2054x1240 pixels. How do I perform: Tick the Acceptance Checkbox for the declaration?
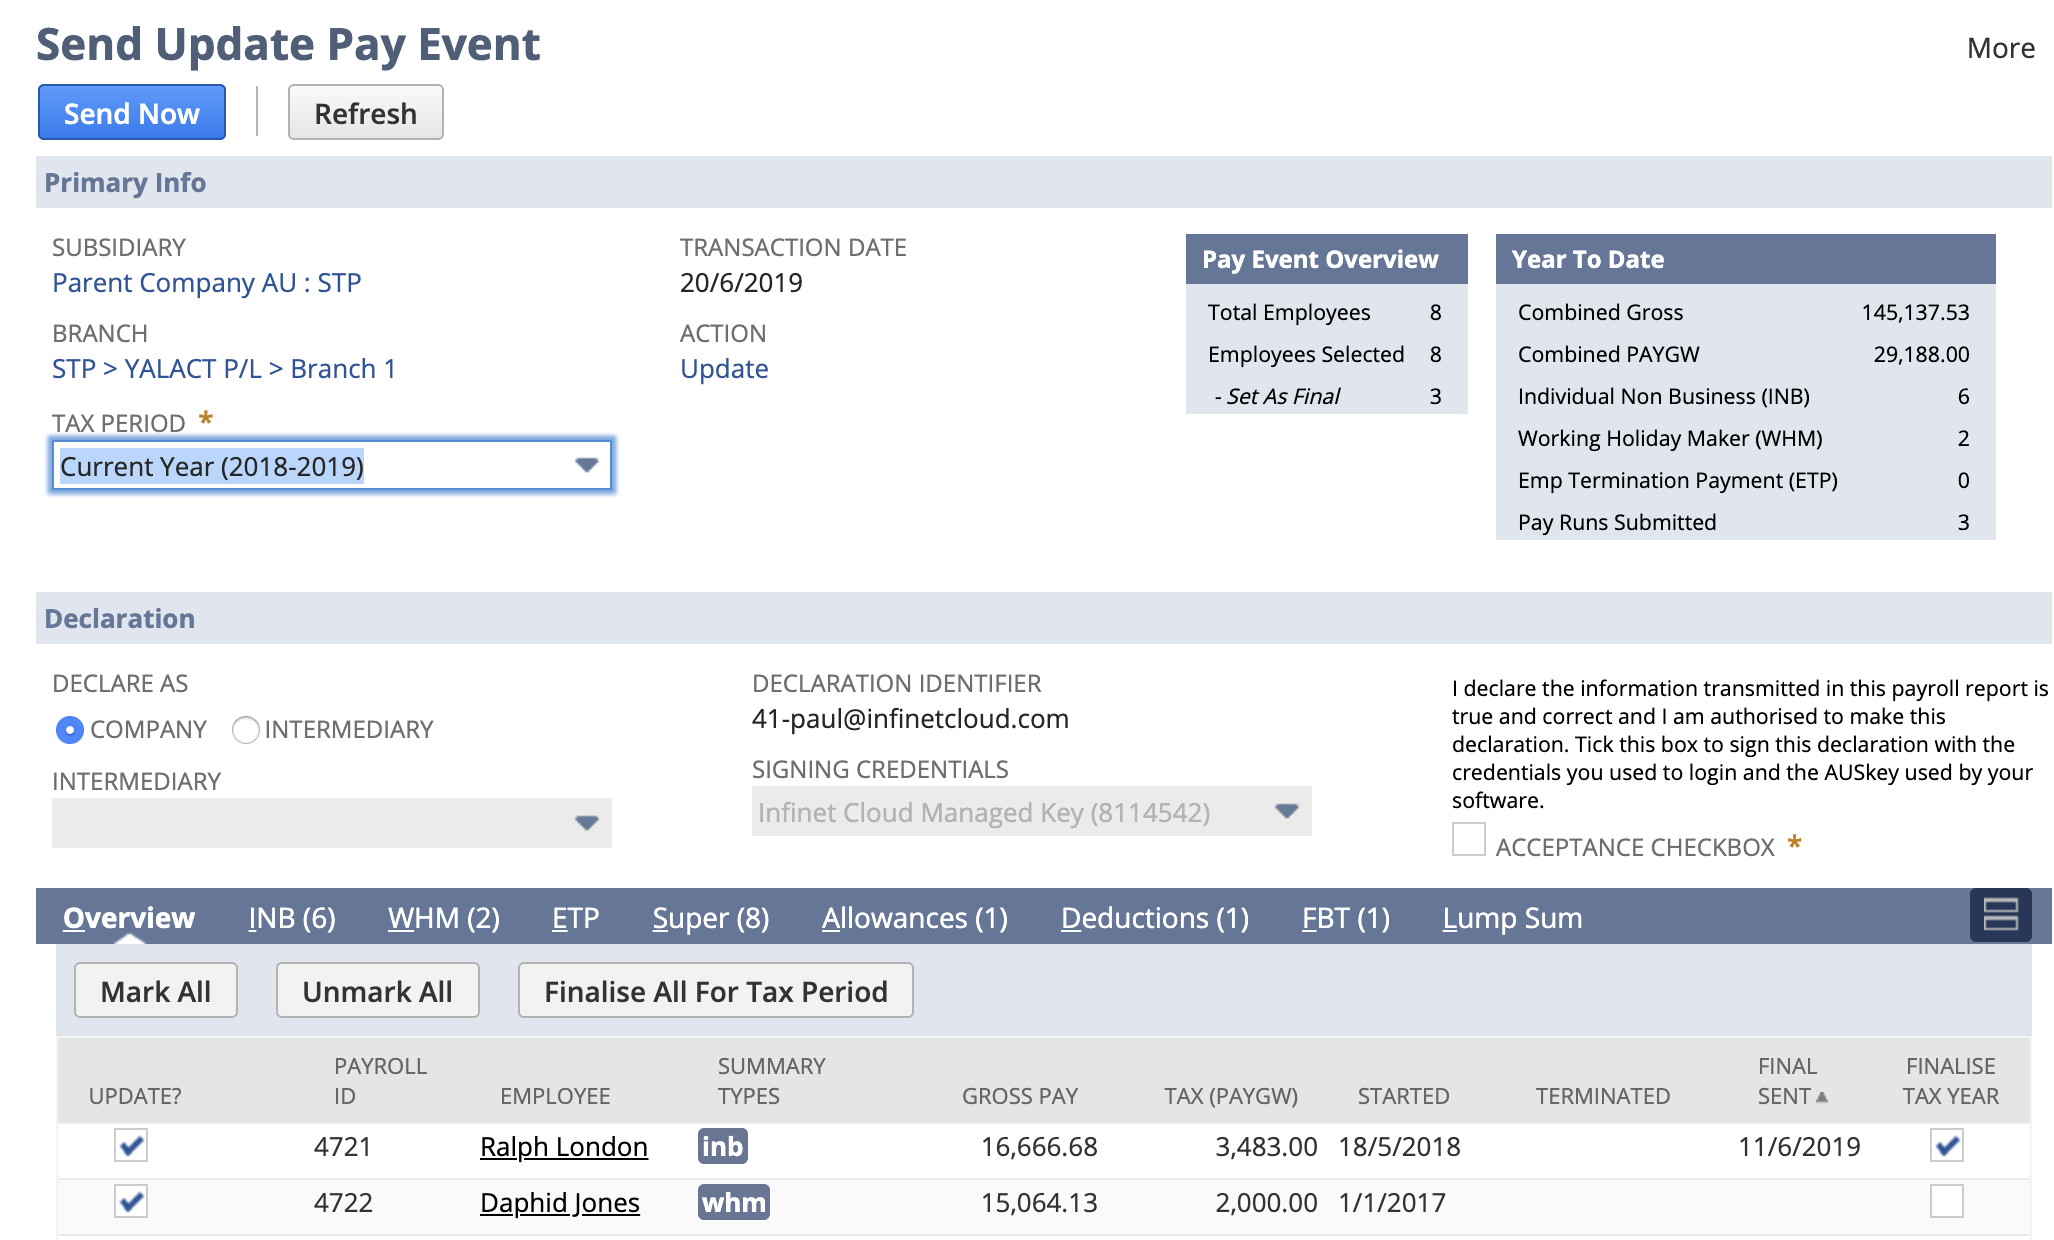(x=1468, y=840)
